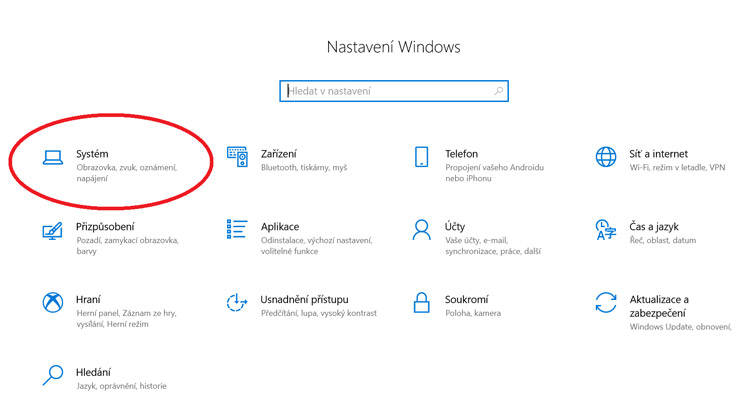Click the Usnadnění přístupu icon
Image resolution: width=740 pixels, height=414 pixels.
(237, 303)
